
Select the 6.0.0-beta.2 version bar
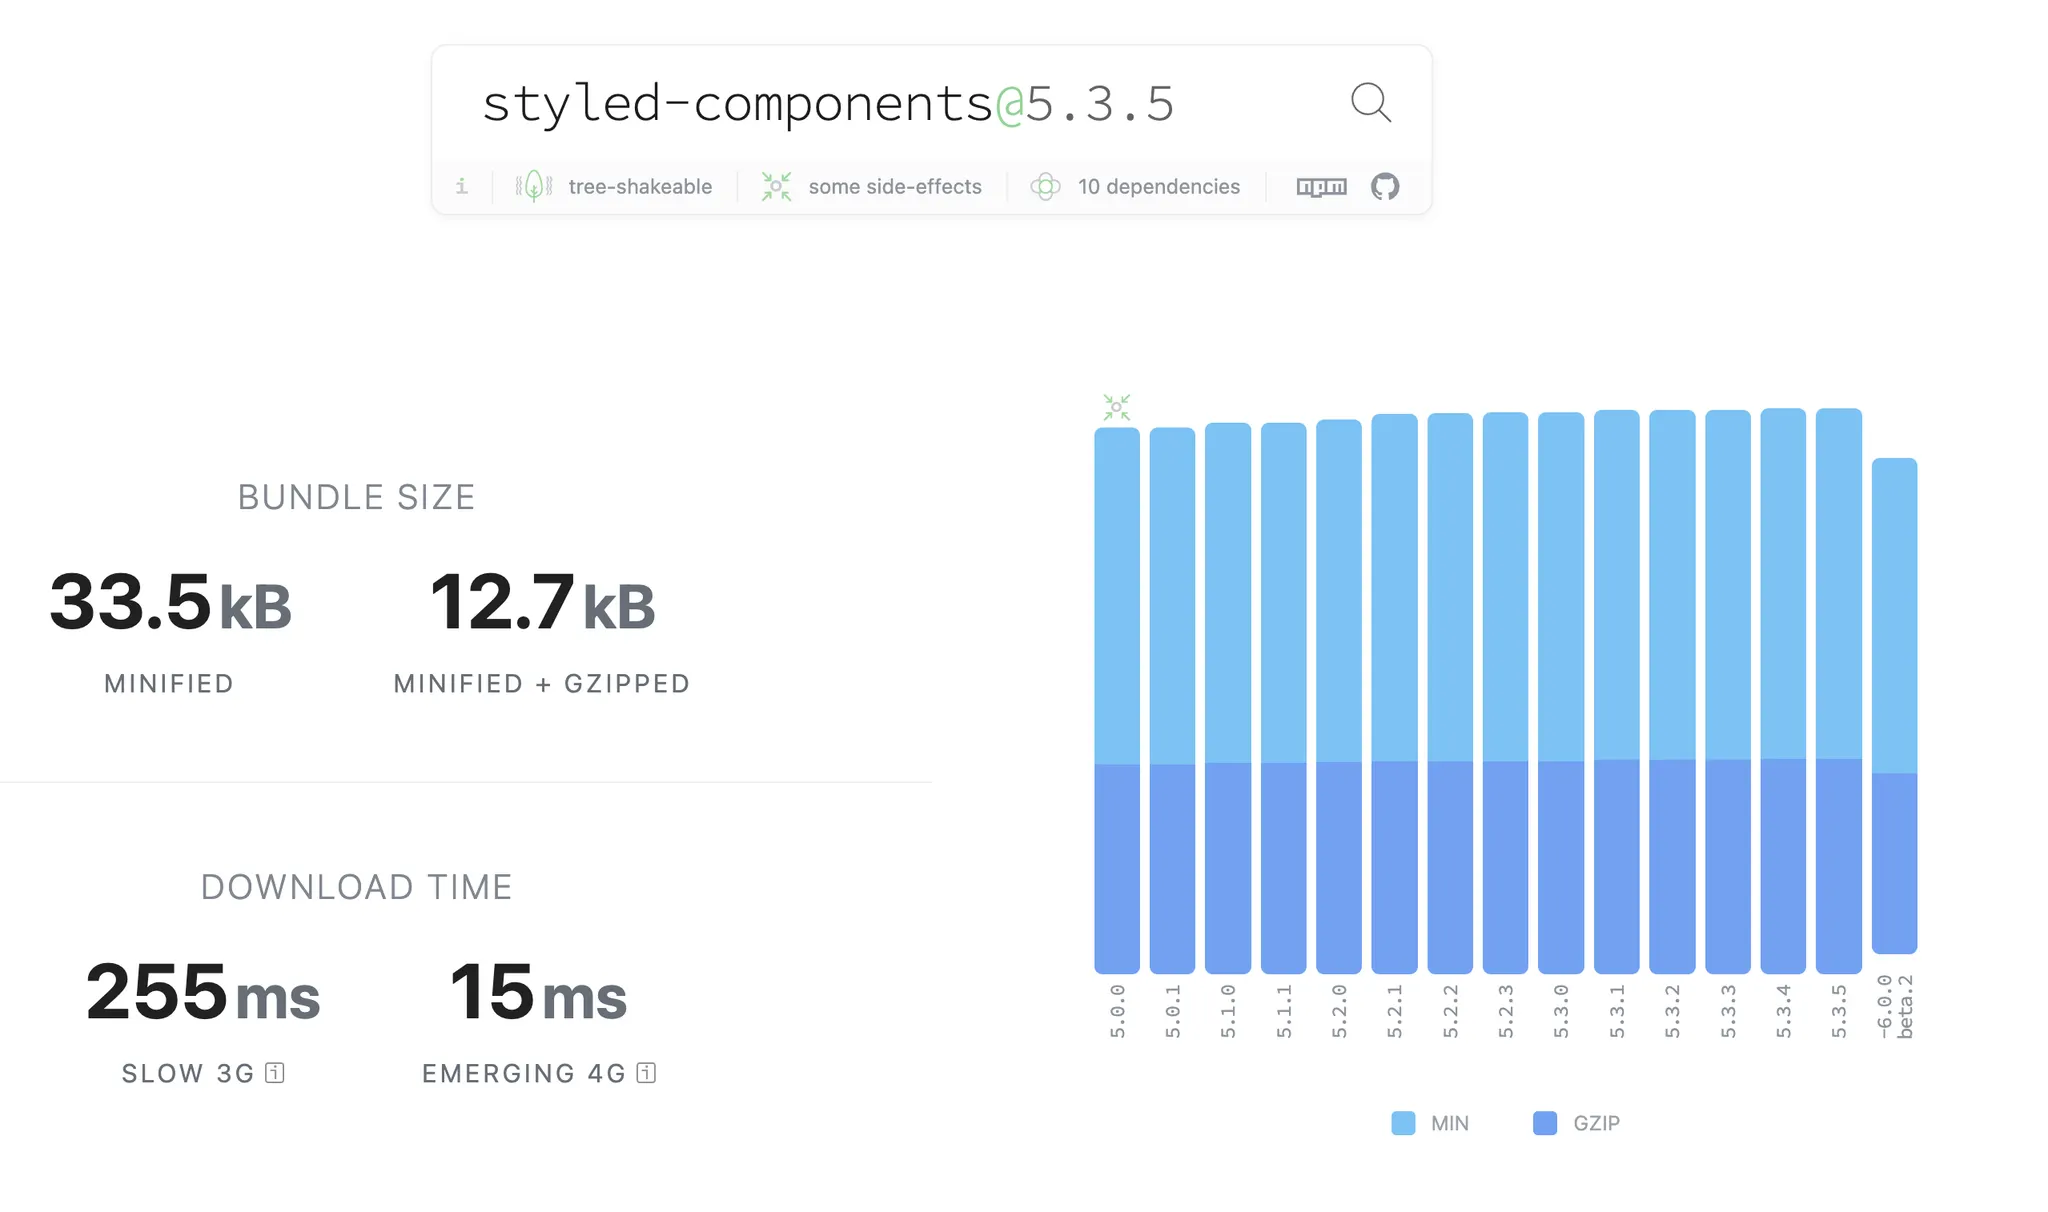(1894, 705)
